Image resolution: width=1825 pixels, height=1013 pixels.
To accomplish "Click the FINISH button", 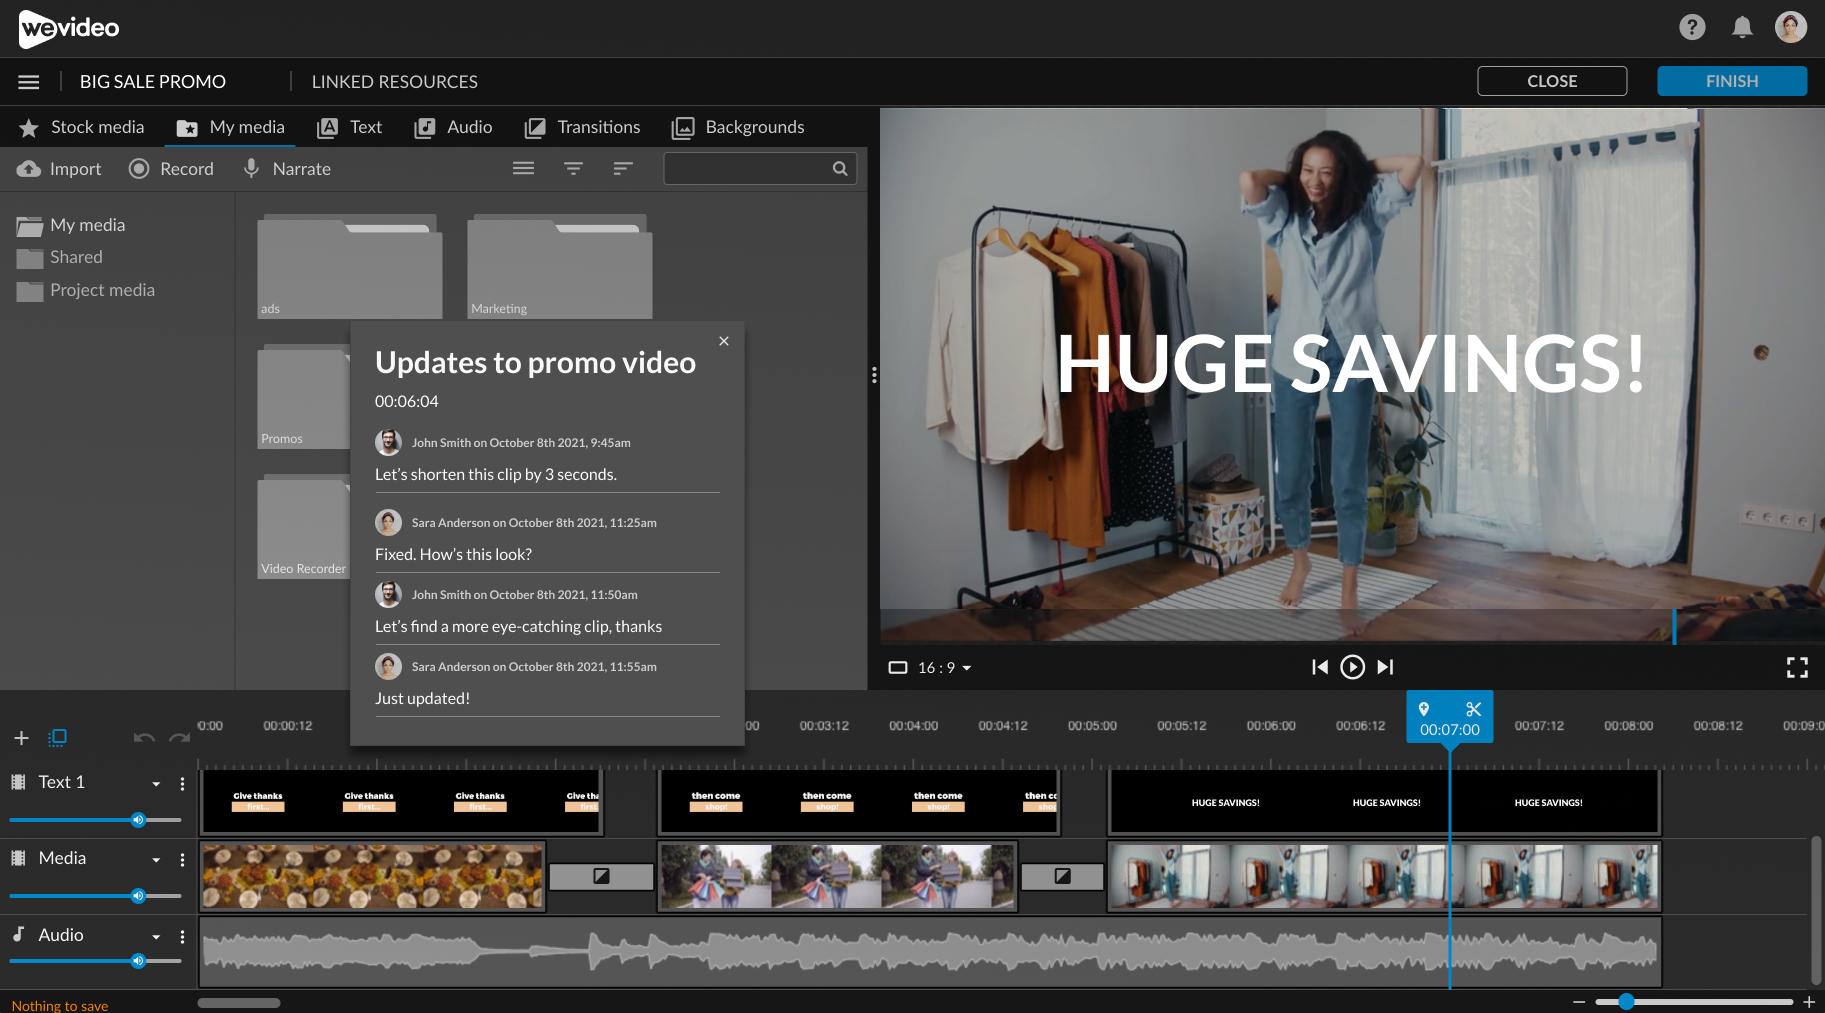I will click(x=1731, y=81).
